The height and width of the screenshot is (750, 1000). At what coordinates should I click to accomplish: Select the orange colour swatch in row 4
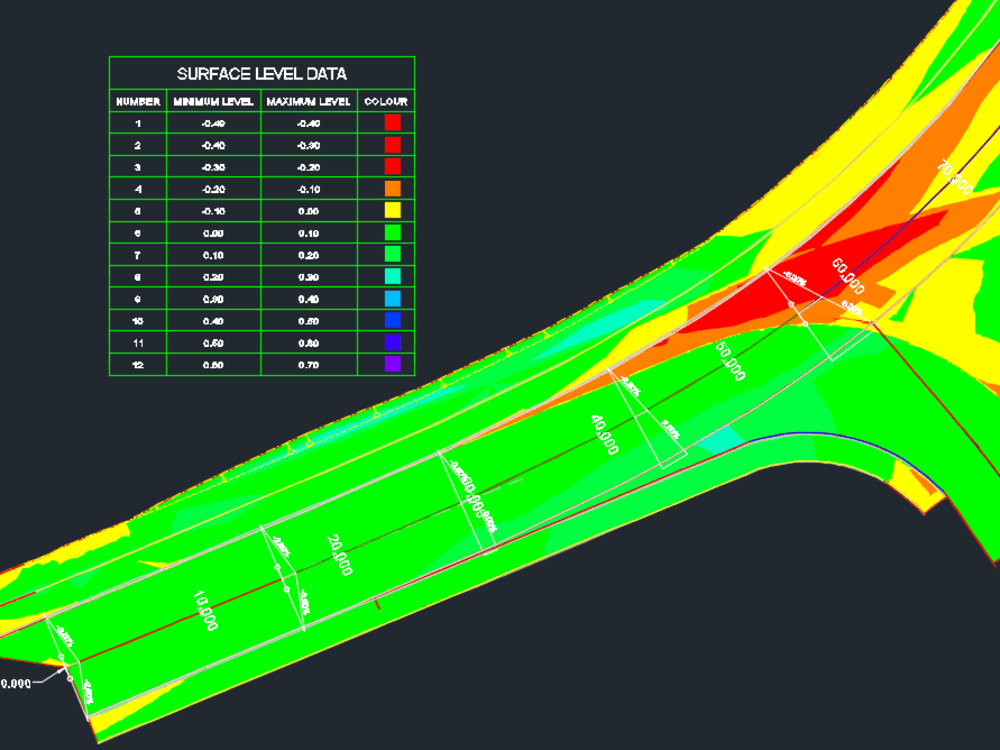[x=394, y=188]
